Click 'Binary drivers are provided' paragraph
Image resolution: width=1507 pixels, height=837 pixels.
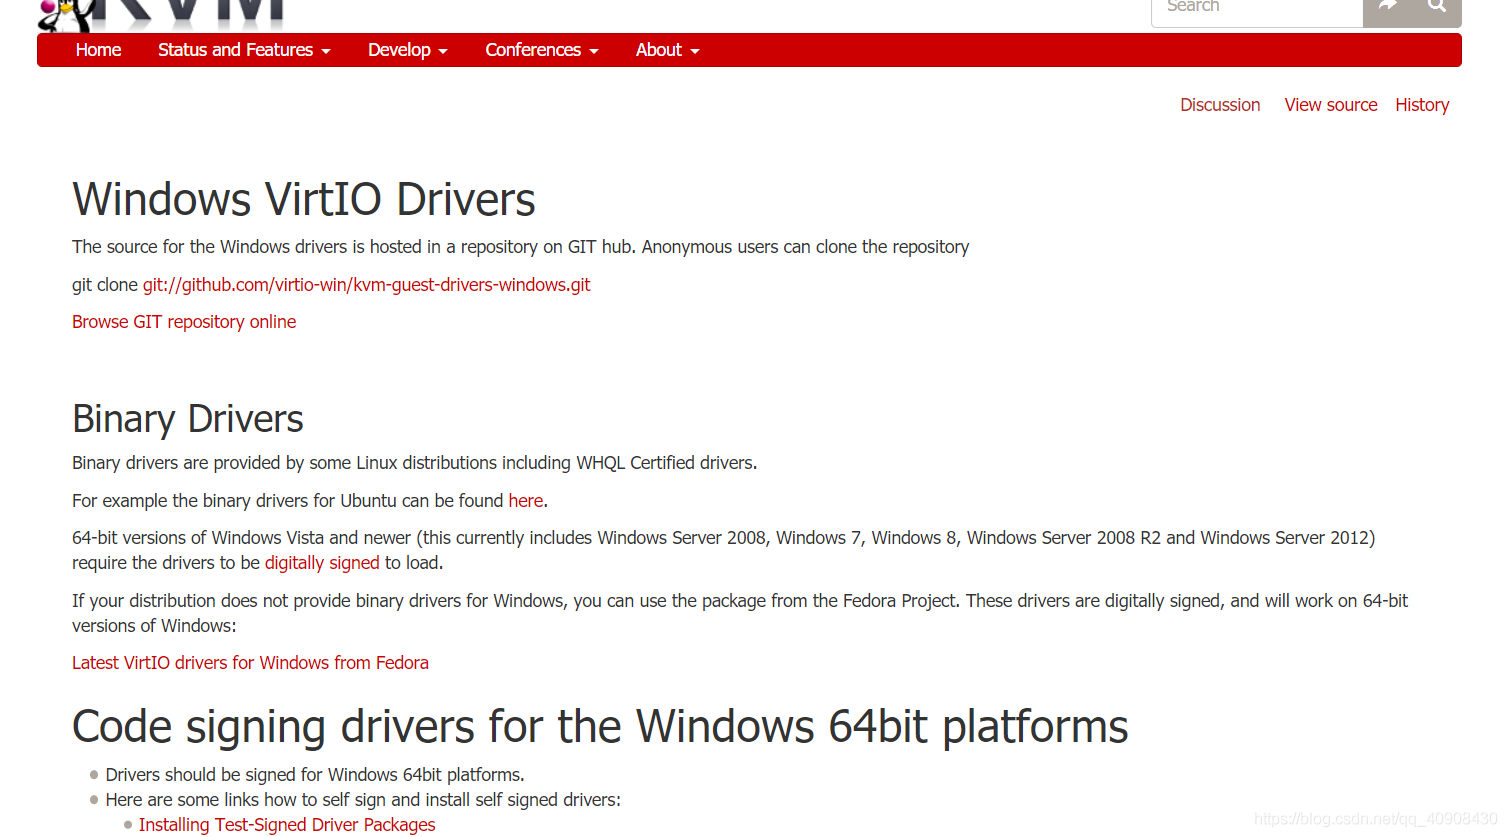415,463
